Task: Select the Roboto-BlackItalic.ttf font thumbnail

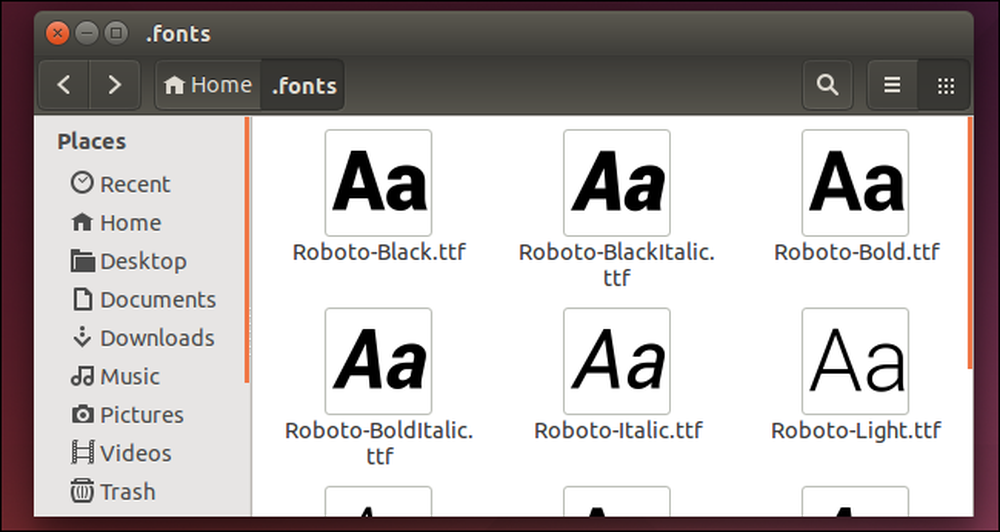Action: coord(617,182)
